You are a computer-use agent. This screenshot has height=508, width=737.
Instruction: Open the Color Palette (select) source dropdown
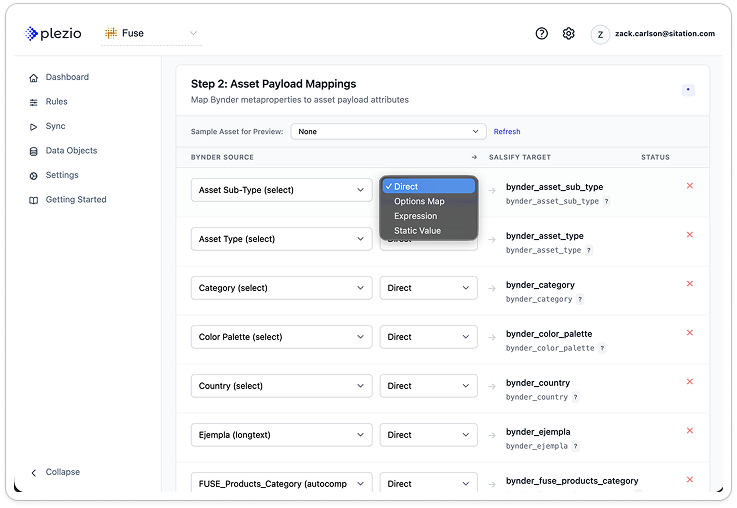tap(282, 336)
